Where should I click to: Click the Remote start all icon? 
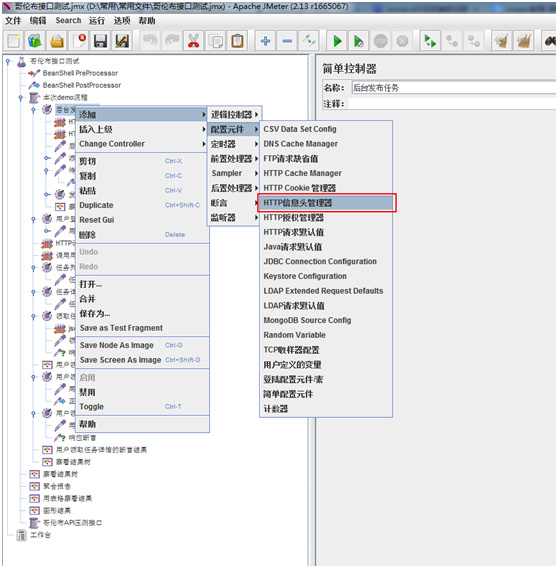(430, 41)
